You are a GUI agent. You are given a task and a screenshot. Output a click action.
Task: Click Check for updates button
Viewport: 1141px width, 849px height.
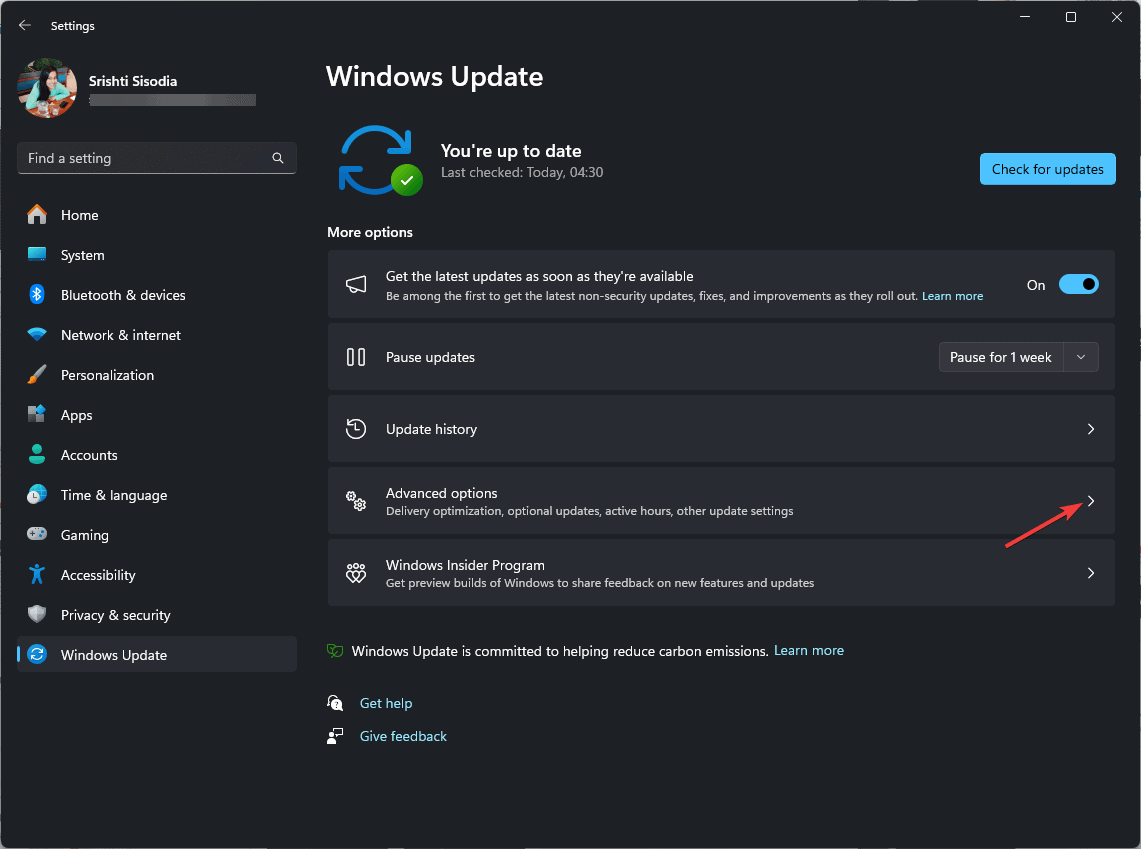pos(1047,169)
